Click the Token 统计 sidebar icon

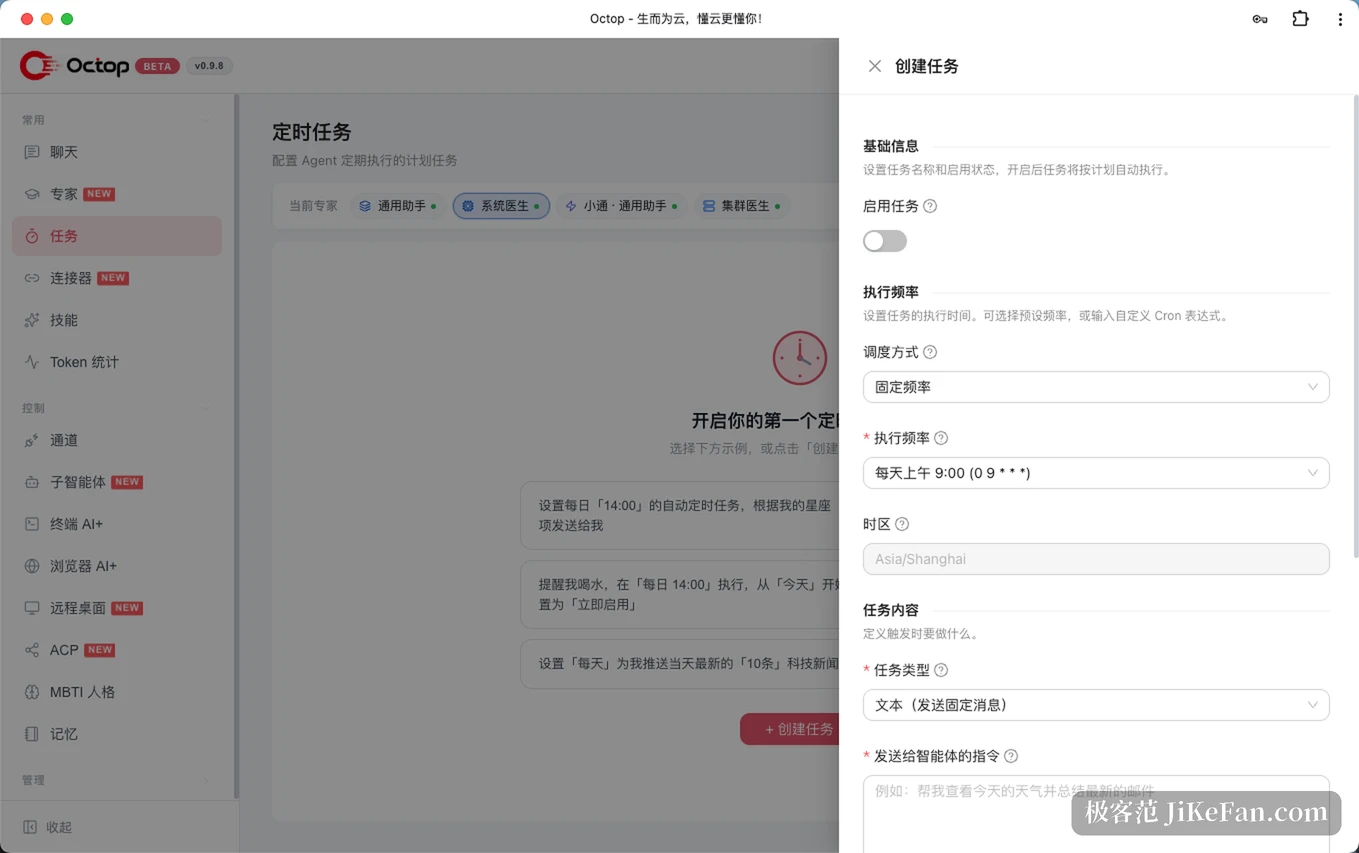[32, 362]
